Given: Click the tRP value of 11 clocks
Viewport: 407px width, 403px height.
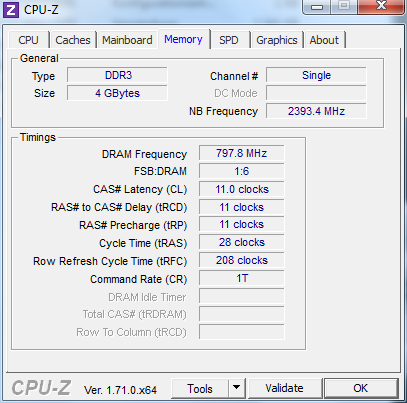Looking at the screenshot, I should coord(242,224).
